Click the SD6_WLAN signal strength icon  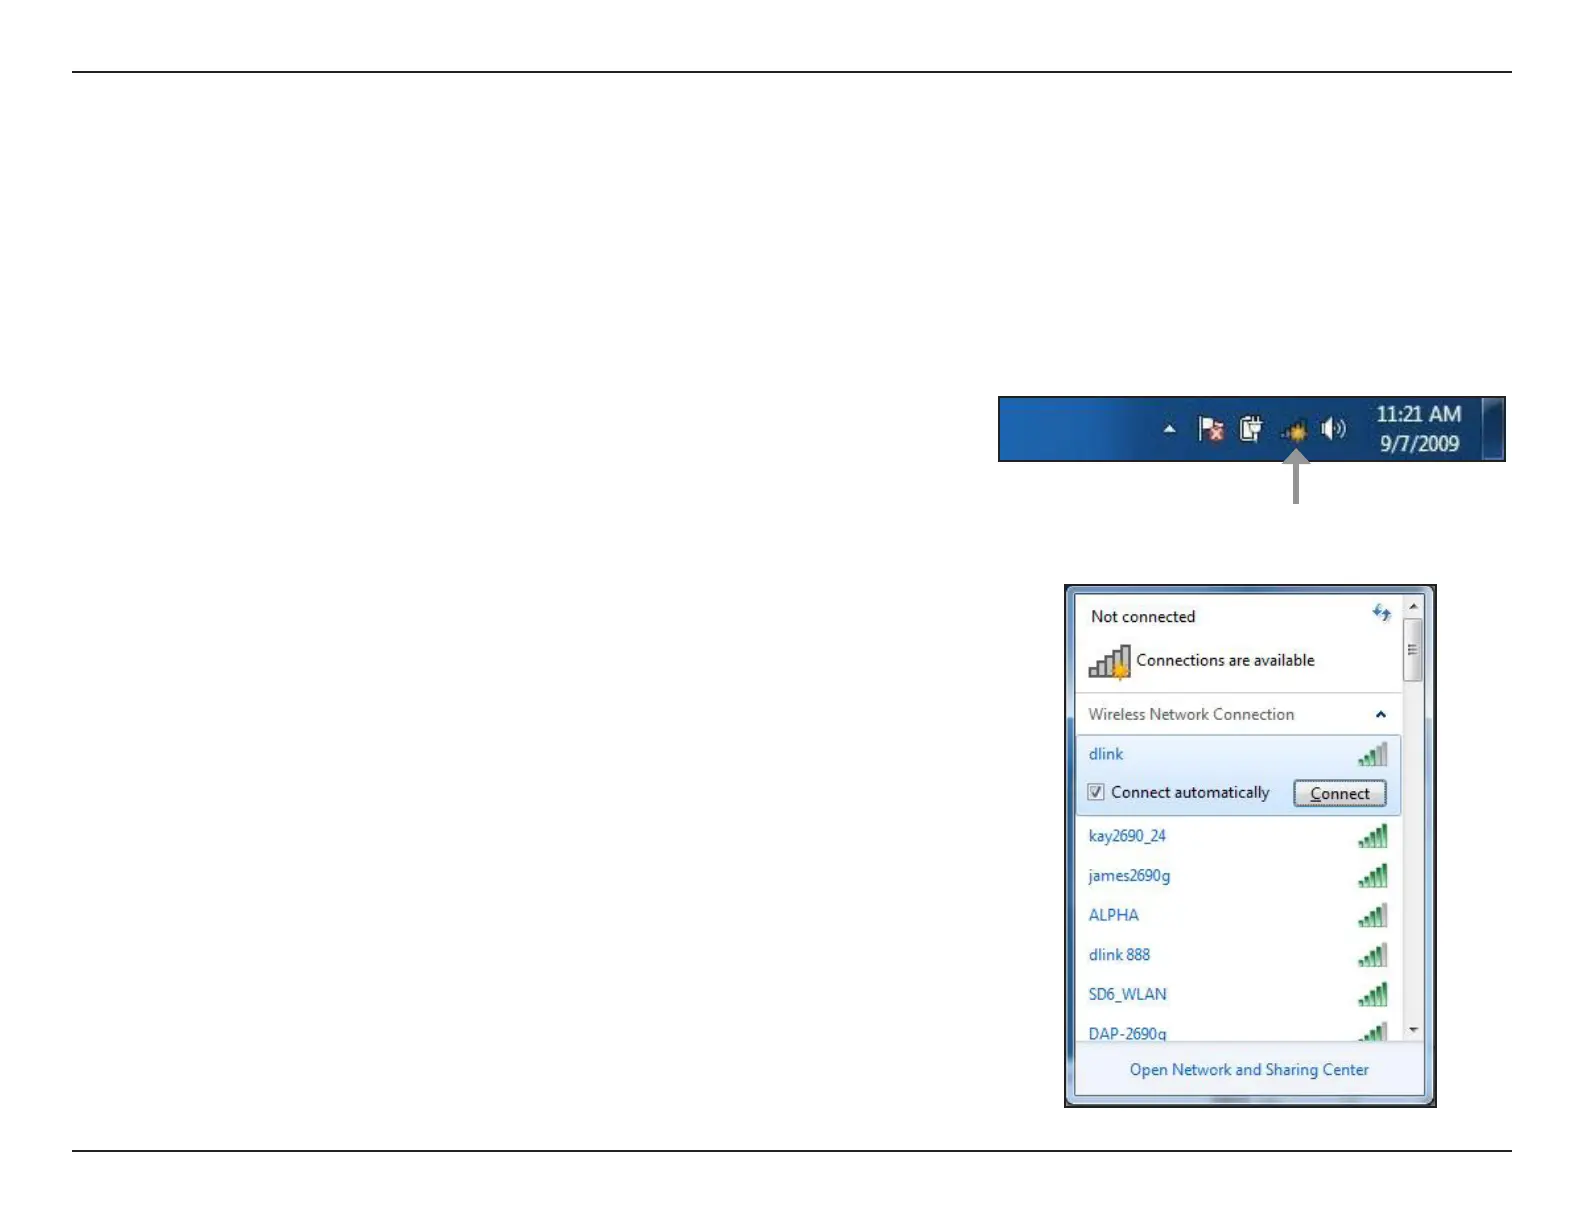coord(1373,994)
